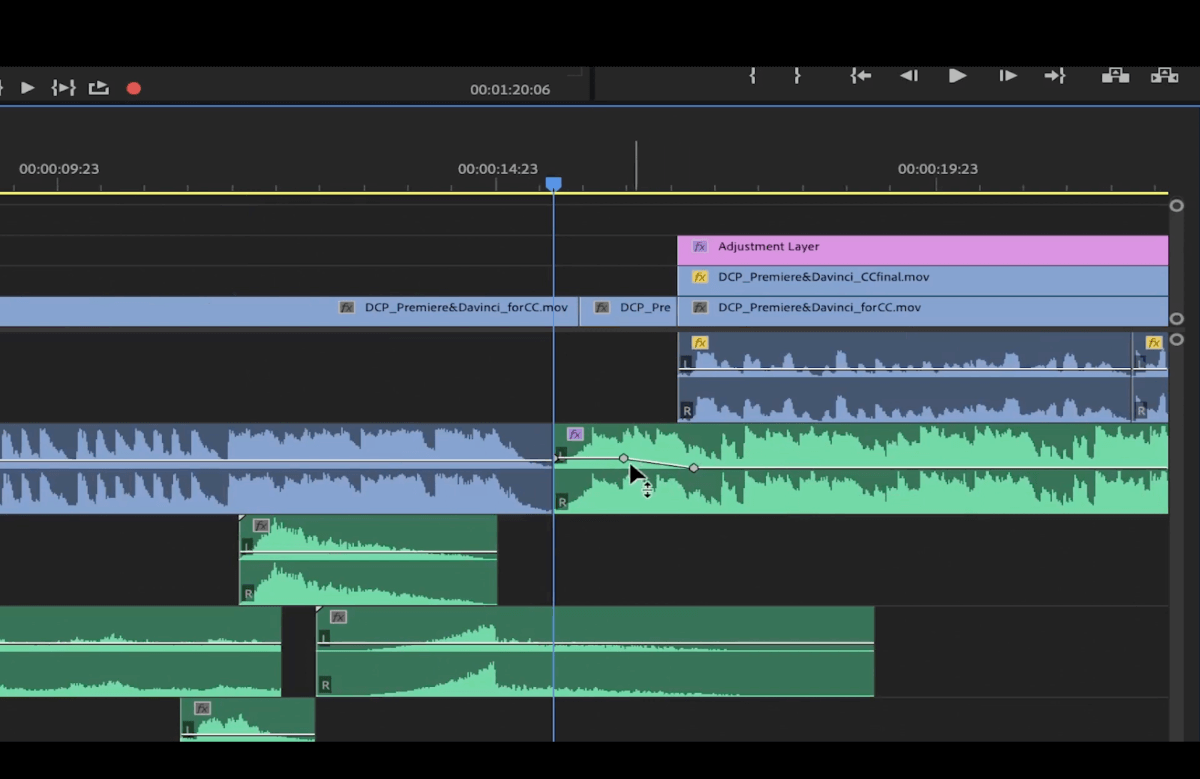Click the Mark In bracket icon
The width and height of the screenshot is (1200, 779).
pos(753,75)
